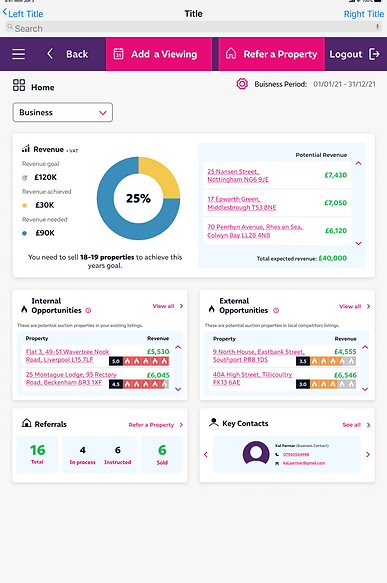Click the Home grid icon
387x583 pixels.
coord(19,85)
